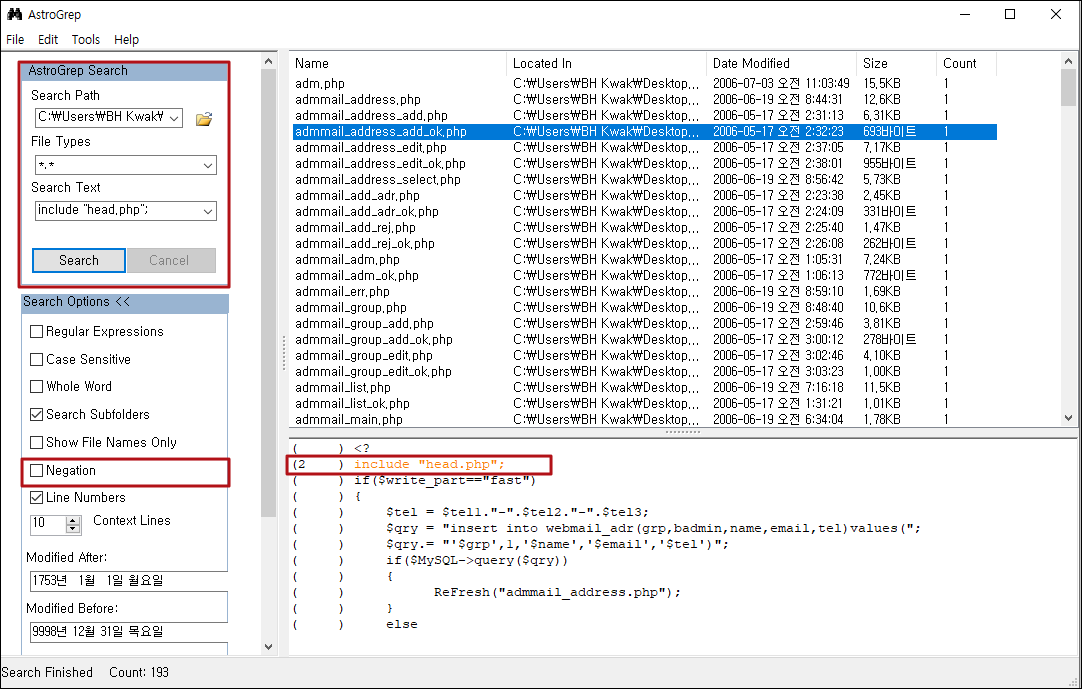
Task: Open the Help menu
Action: (x=126, y=39)
